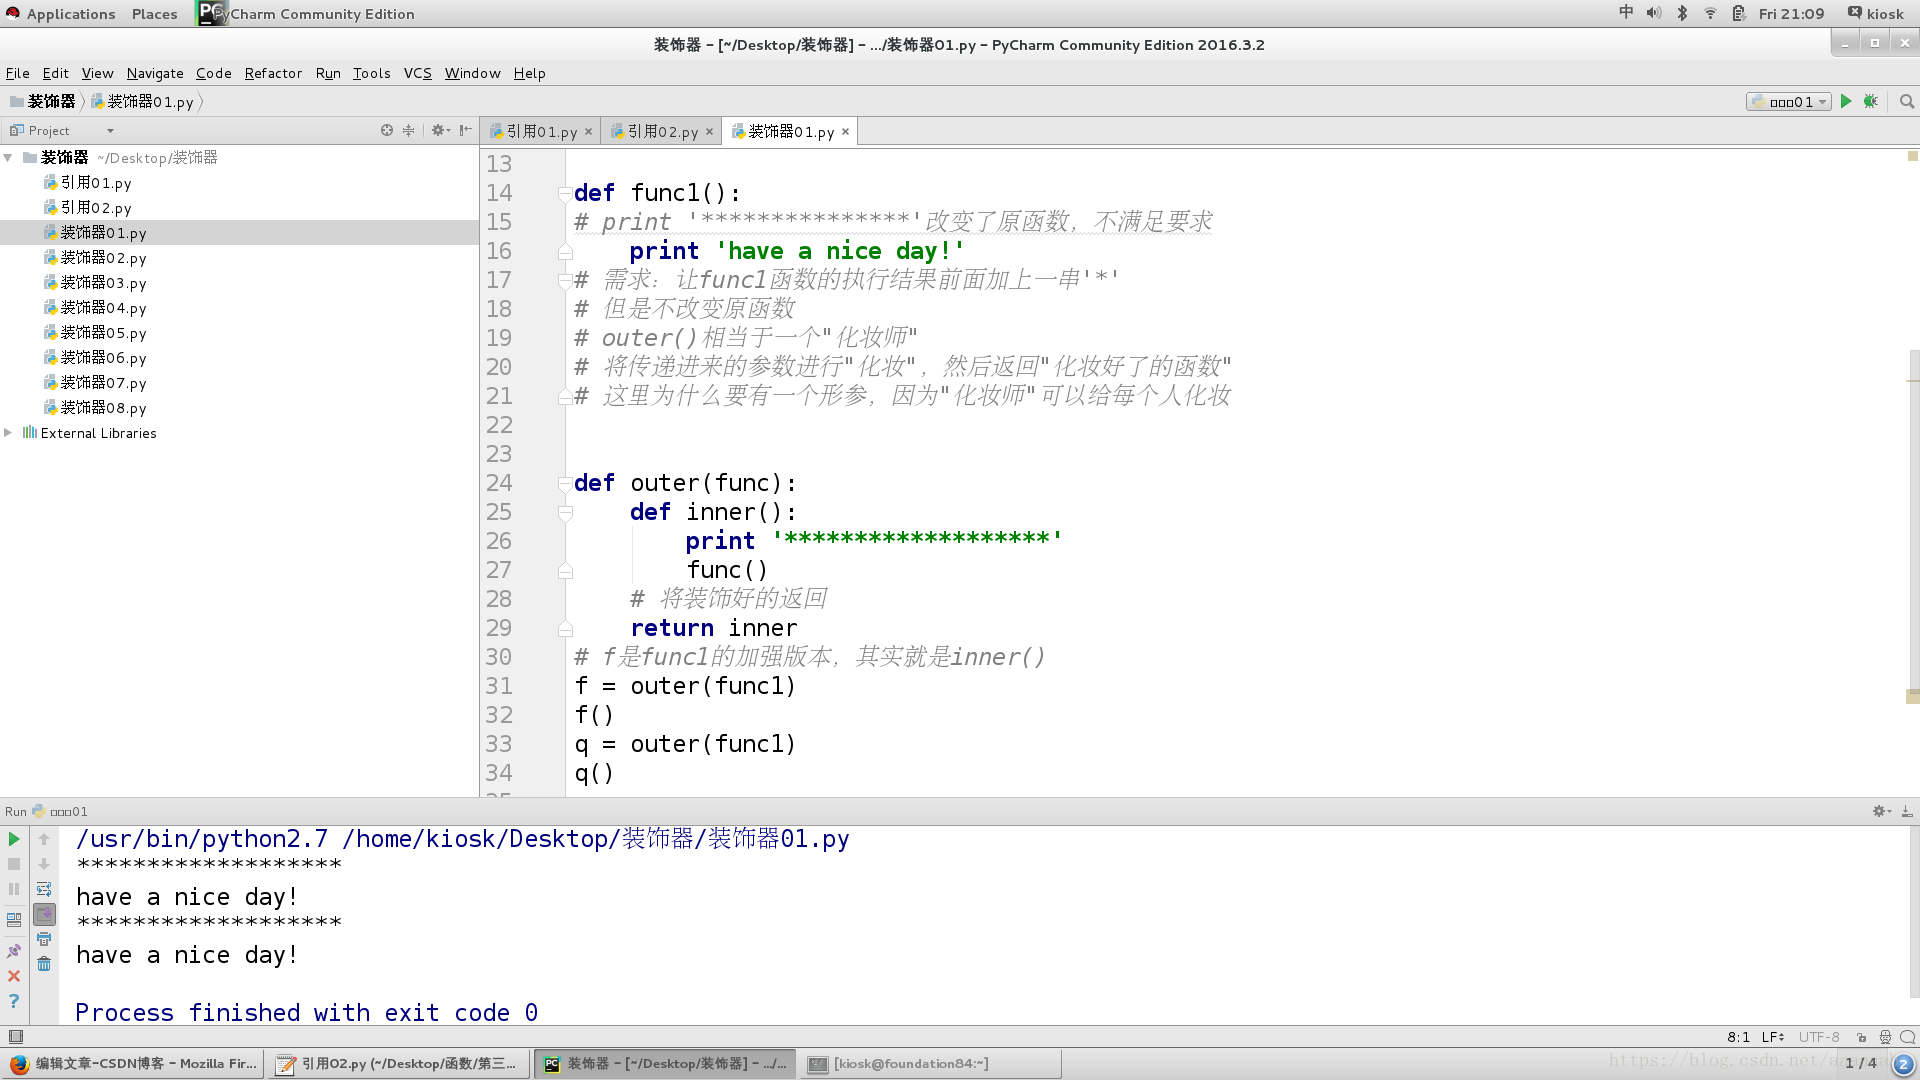
Task: Close the Run tab with red X
Action: click(x=14, y=976)
